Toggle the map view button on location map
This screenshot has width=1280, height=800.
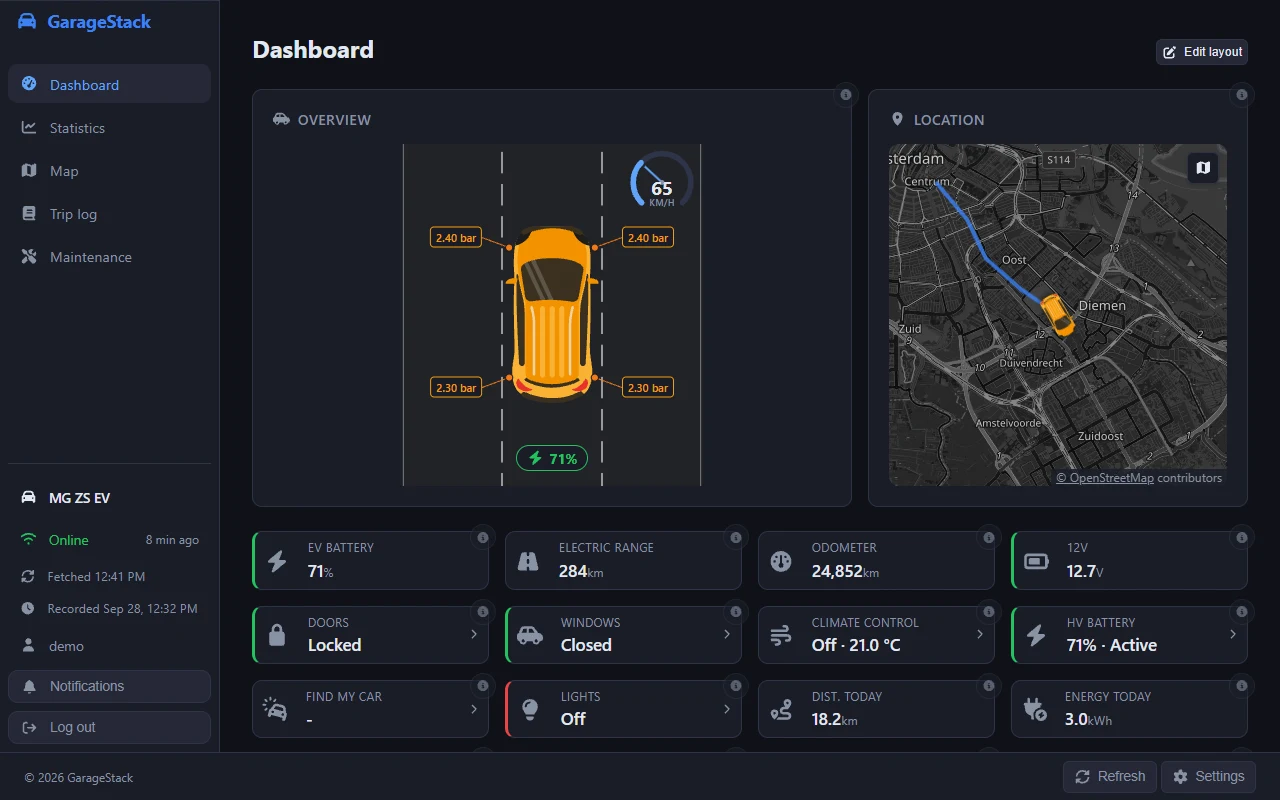[1203, 168]
